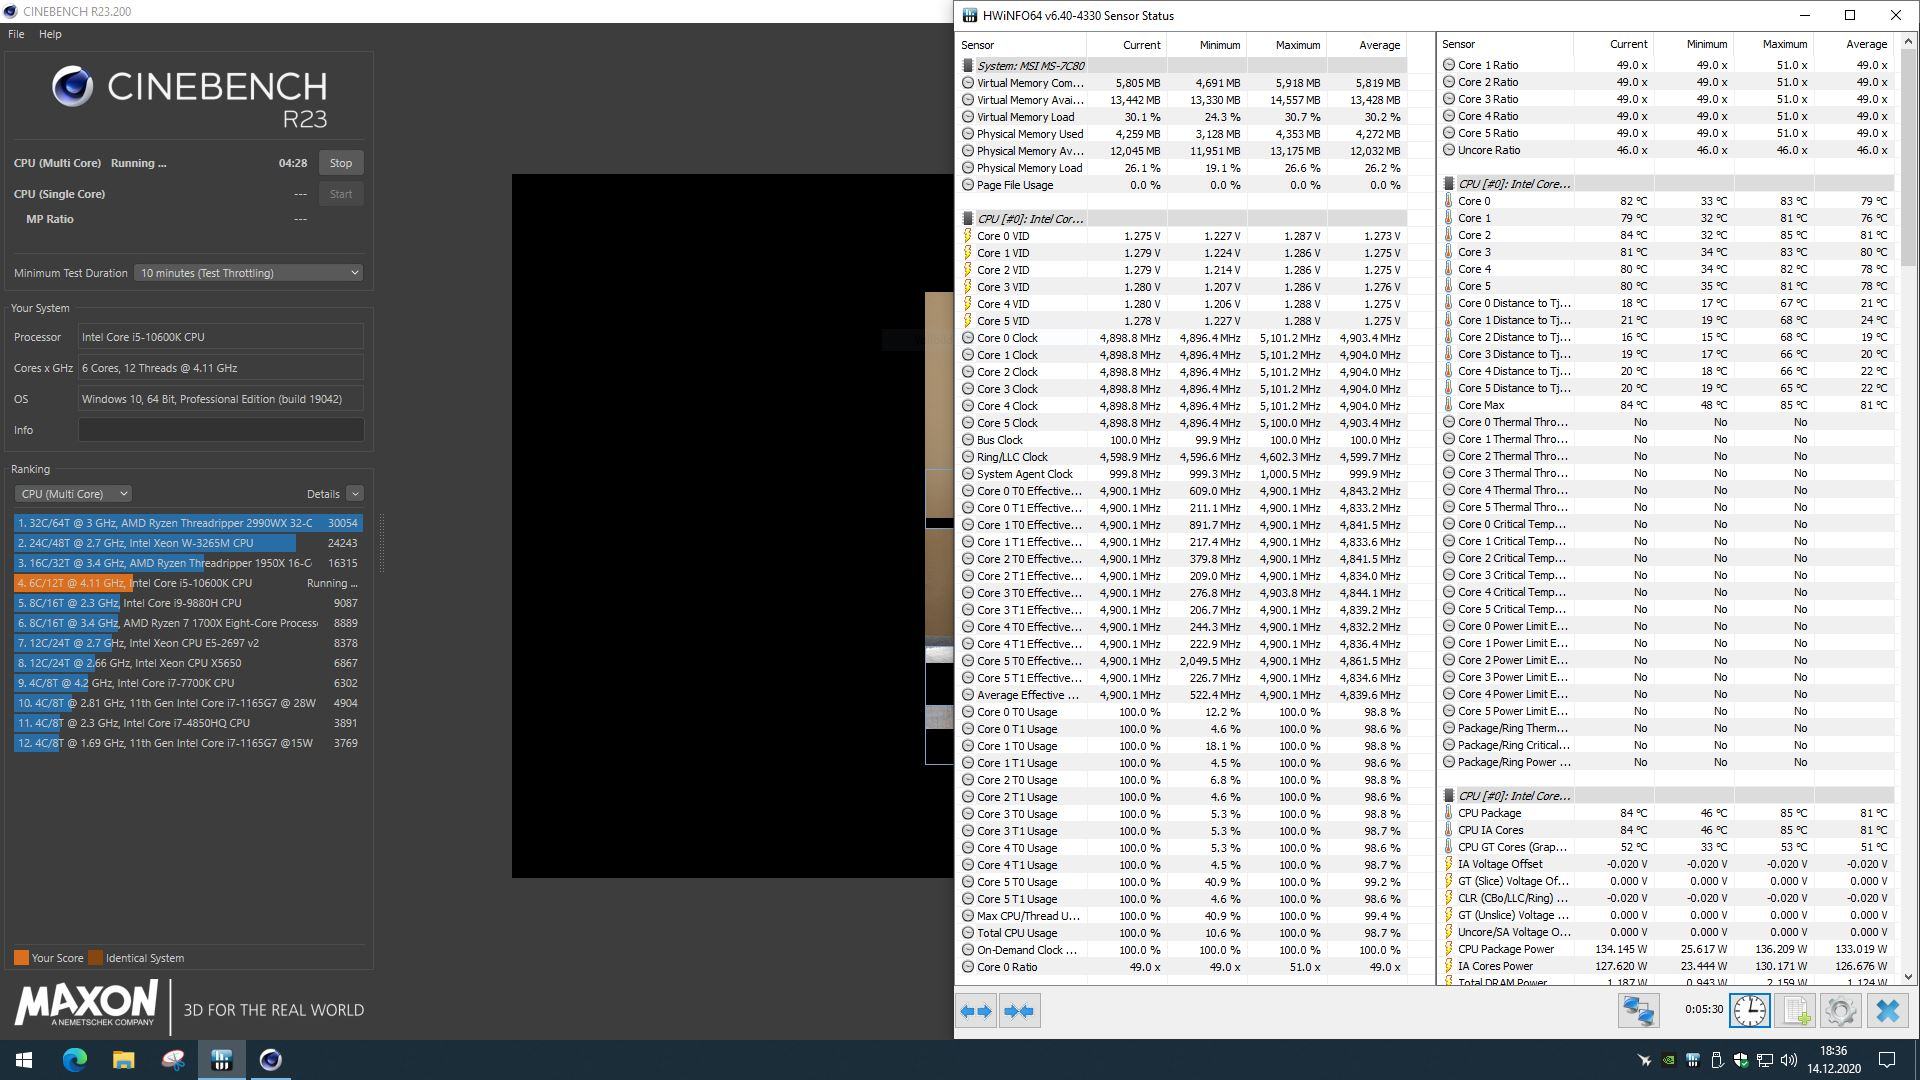
Task: Shrink HWiNFO sensor columns with the inward arrows button
Action: [1019, 1011]
